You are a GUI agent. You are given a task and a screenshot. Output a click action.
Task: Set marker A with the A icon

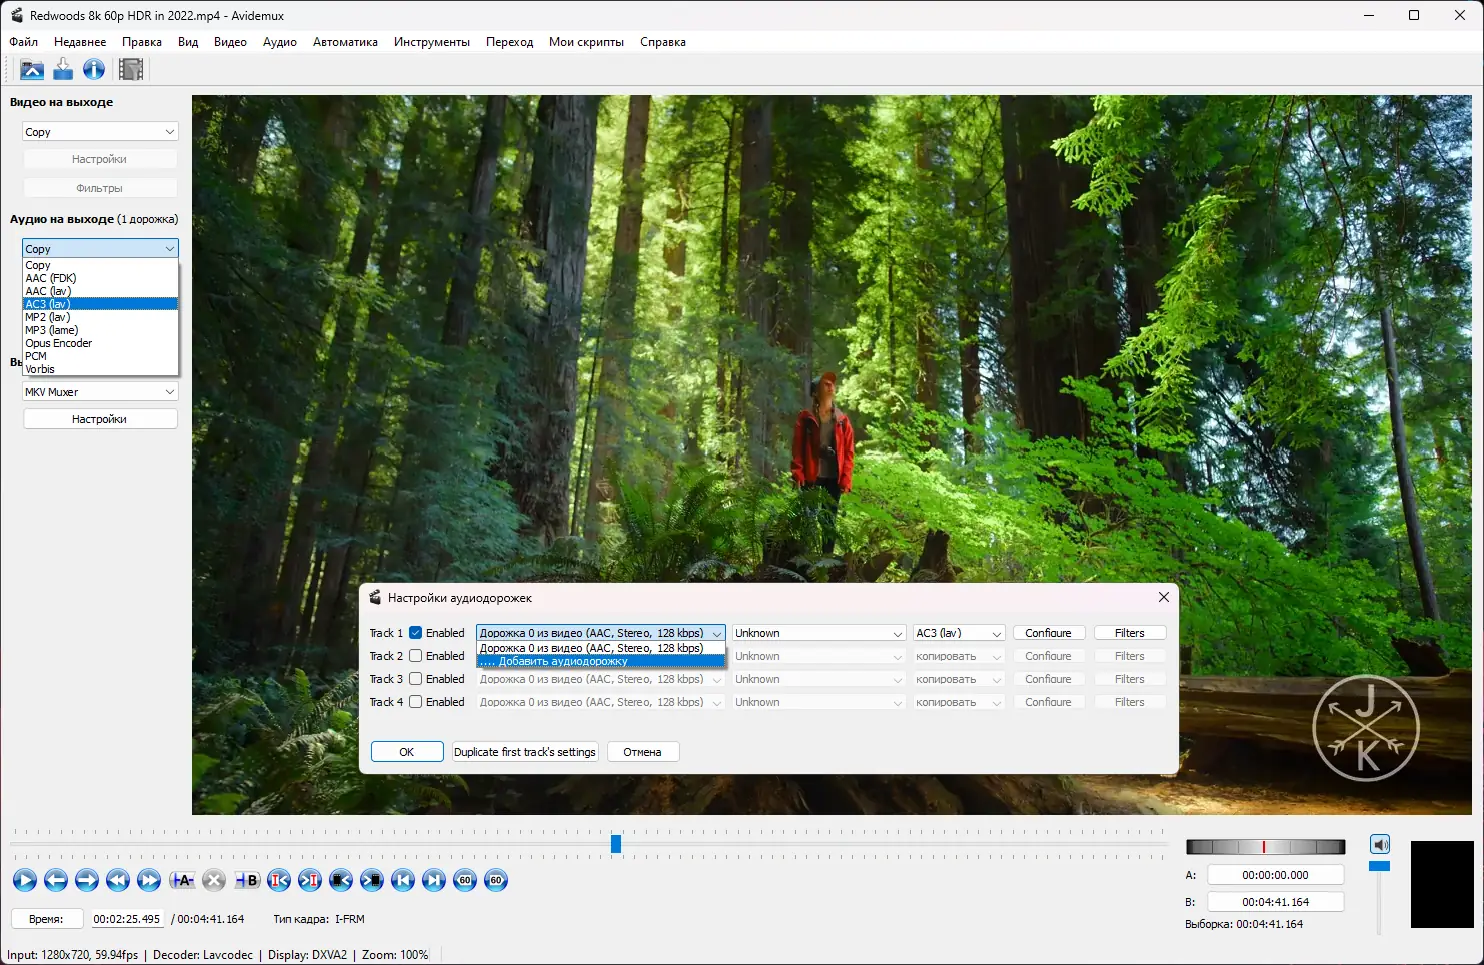pos(182,880)
